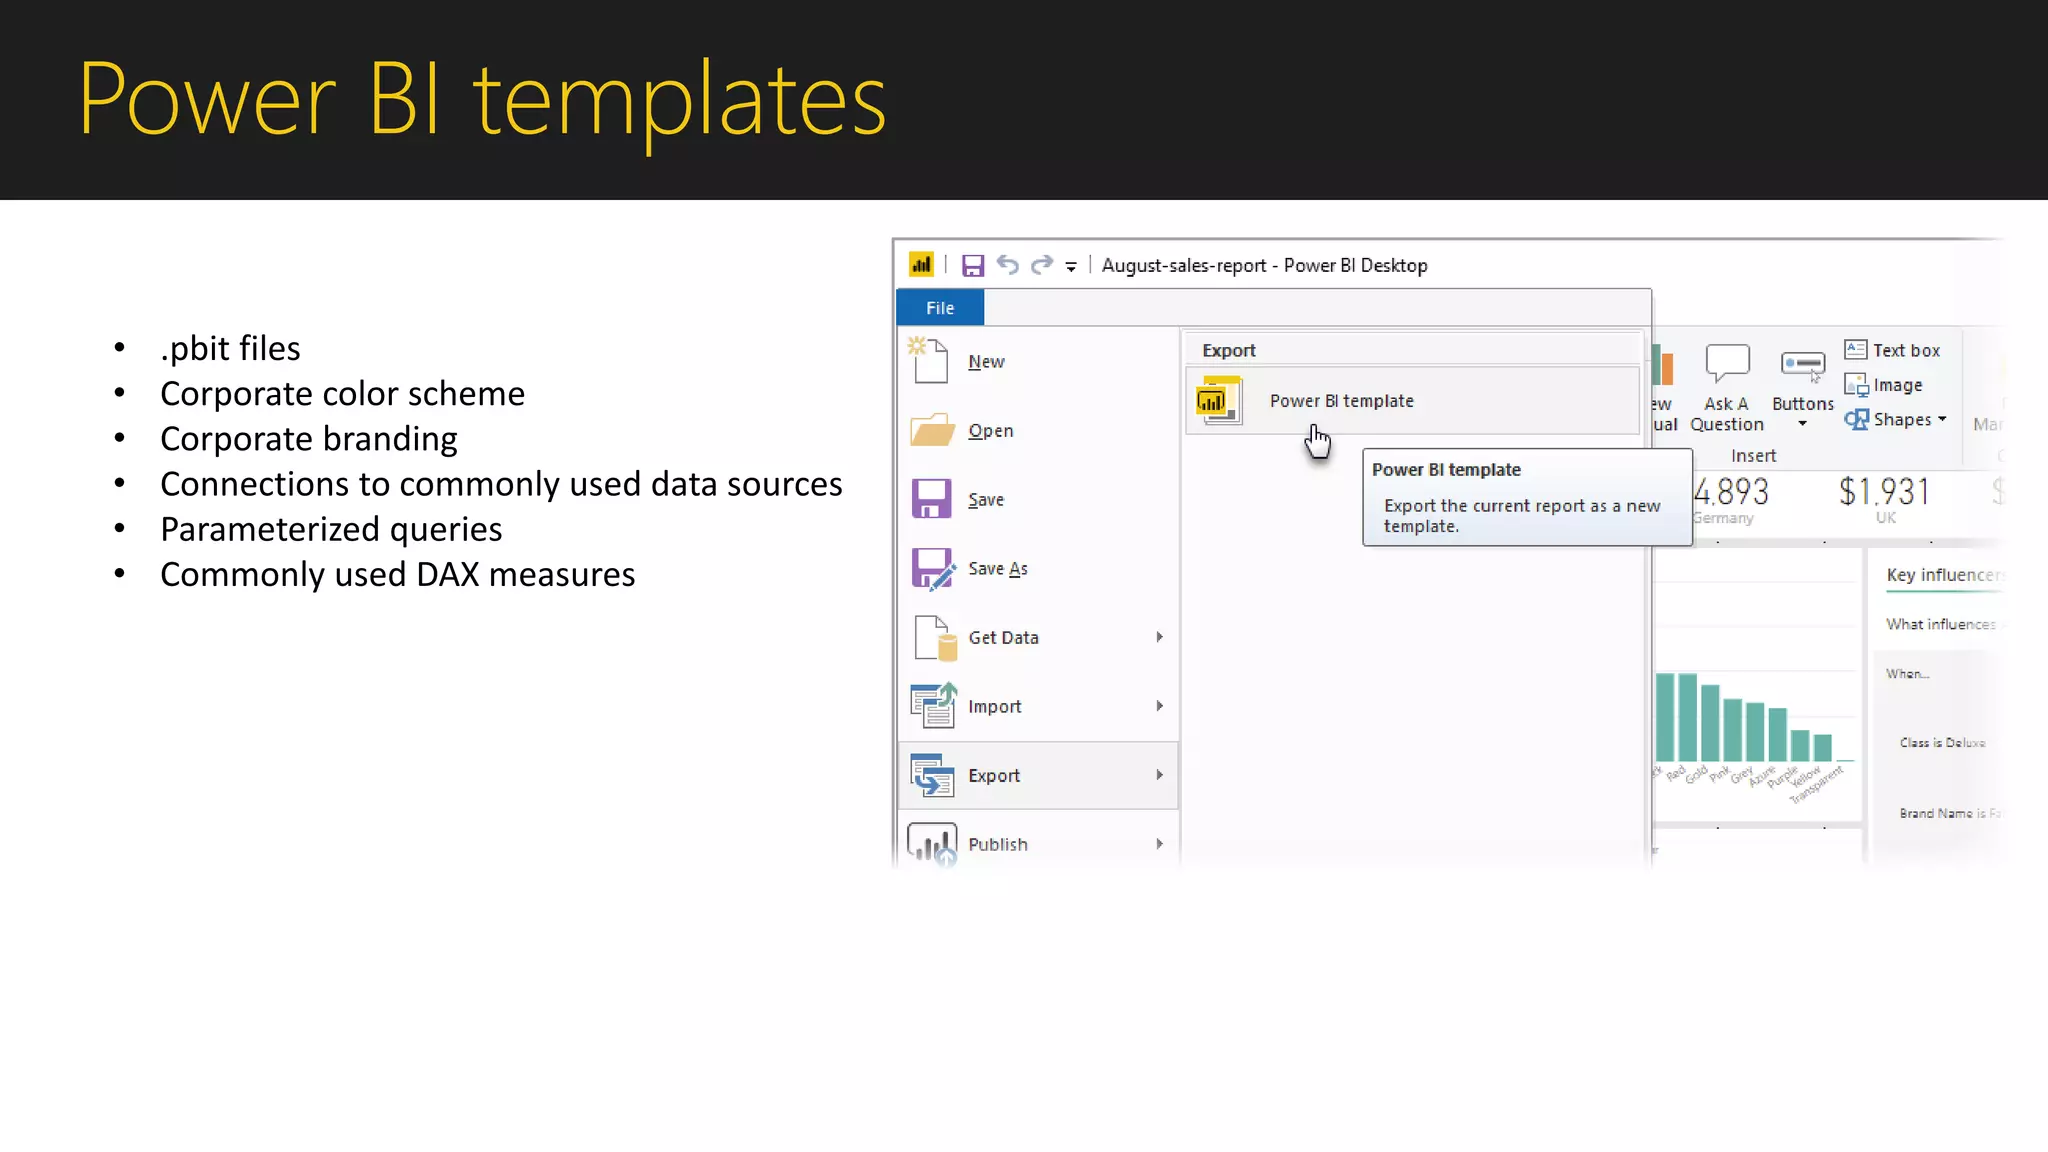
Task: Click the Ask A Question label
Action: click(x=1727, y=414)
